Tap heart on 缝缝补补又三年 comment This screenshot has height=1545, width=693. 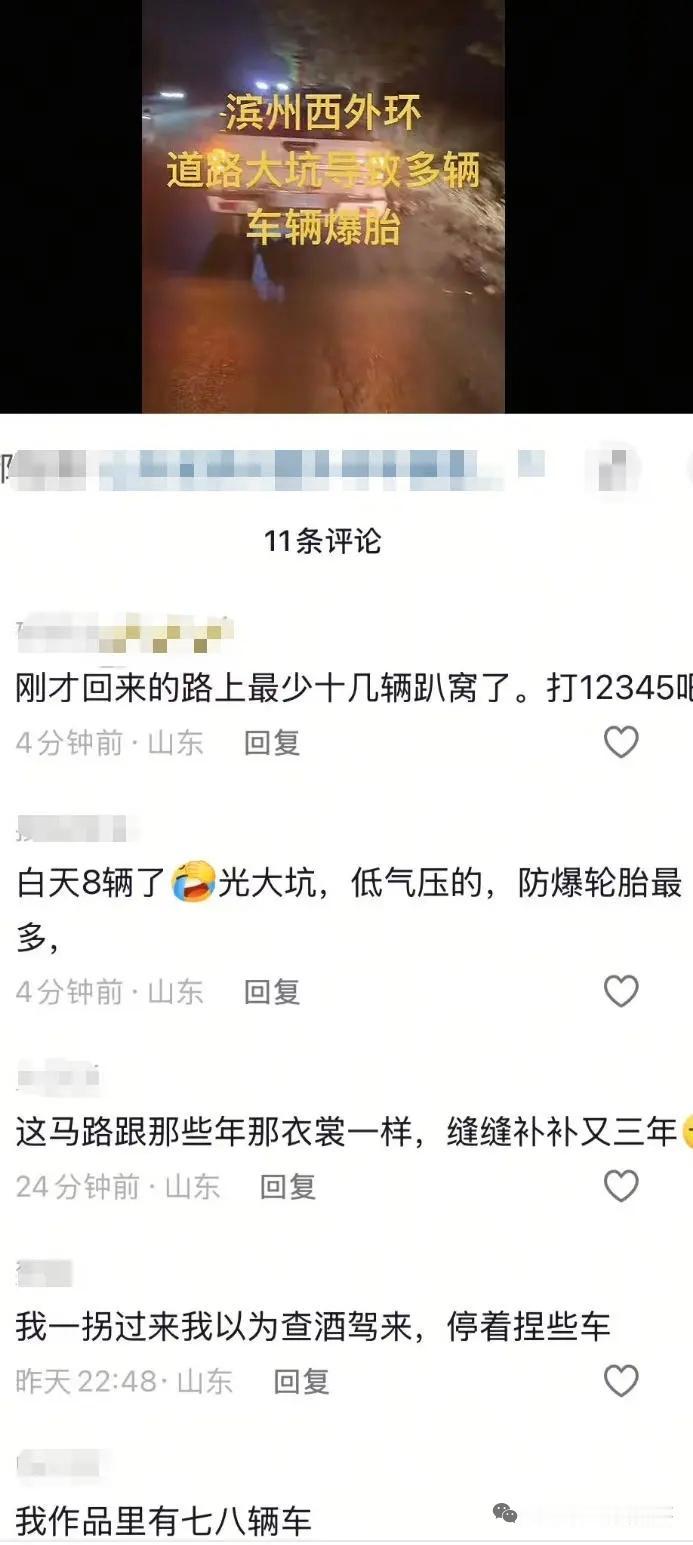tap(621, 1186)
